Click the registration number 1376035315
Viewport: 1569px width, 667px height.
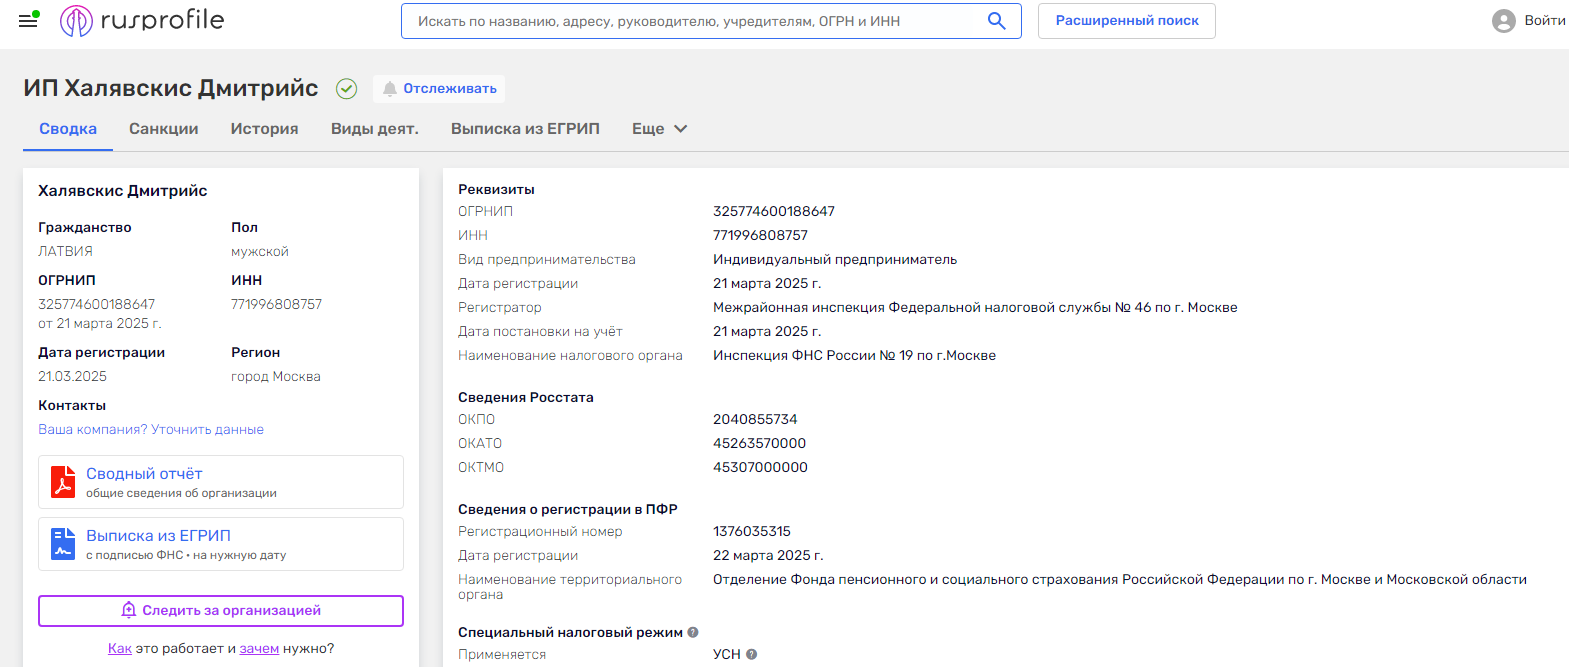pyautogui.click(x=752, y=531)
